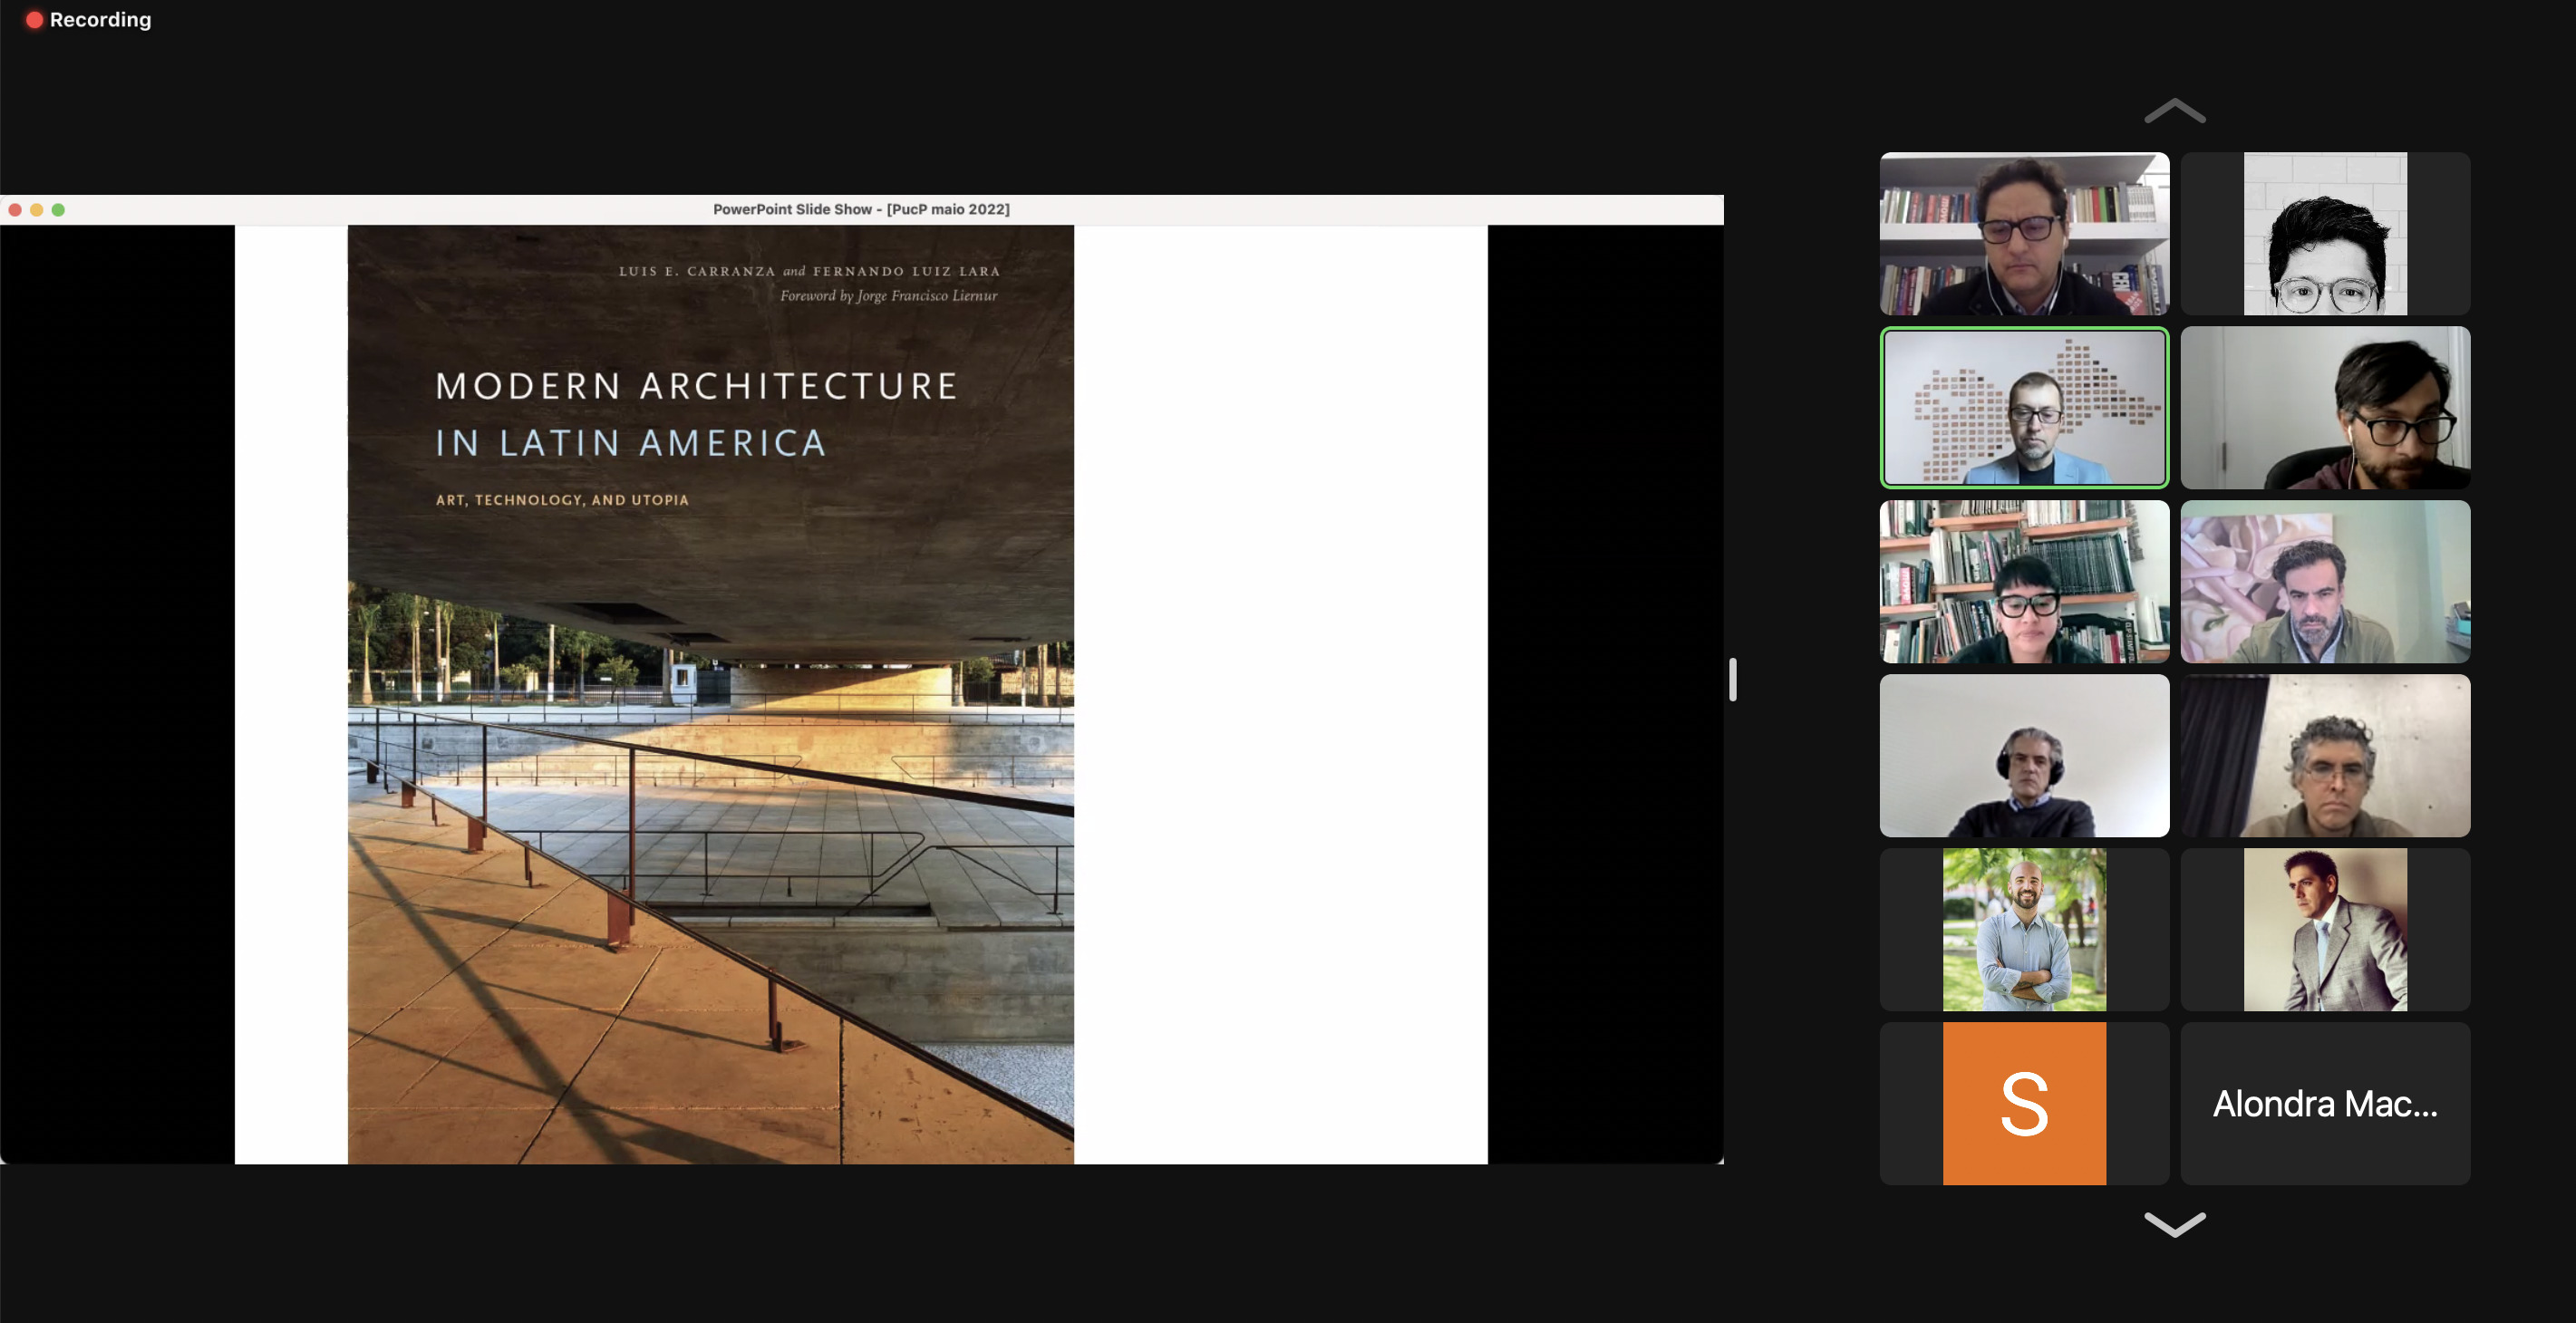2576x1323 pixels.
Task: Select the participant with bookshelf and headphones
Action: (2024, 233)
